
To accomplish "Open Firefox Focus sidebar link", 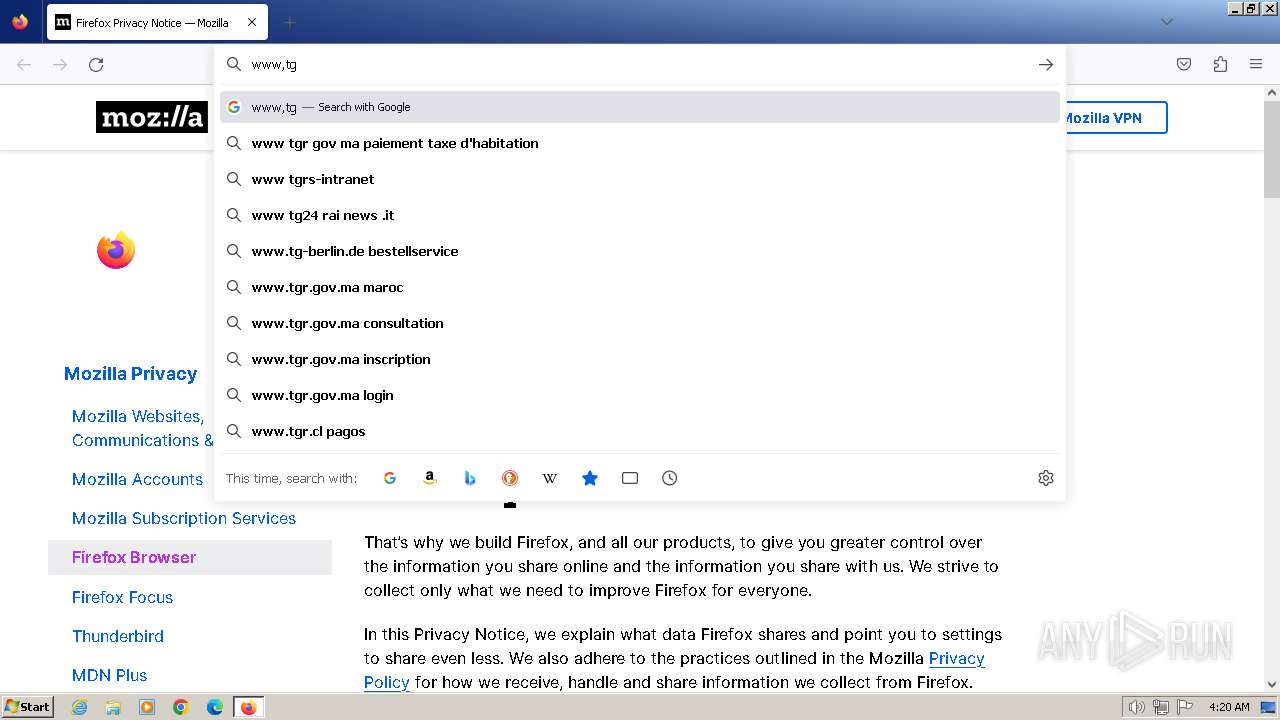I will pyautogui.click(x=122, y=597).
